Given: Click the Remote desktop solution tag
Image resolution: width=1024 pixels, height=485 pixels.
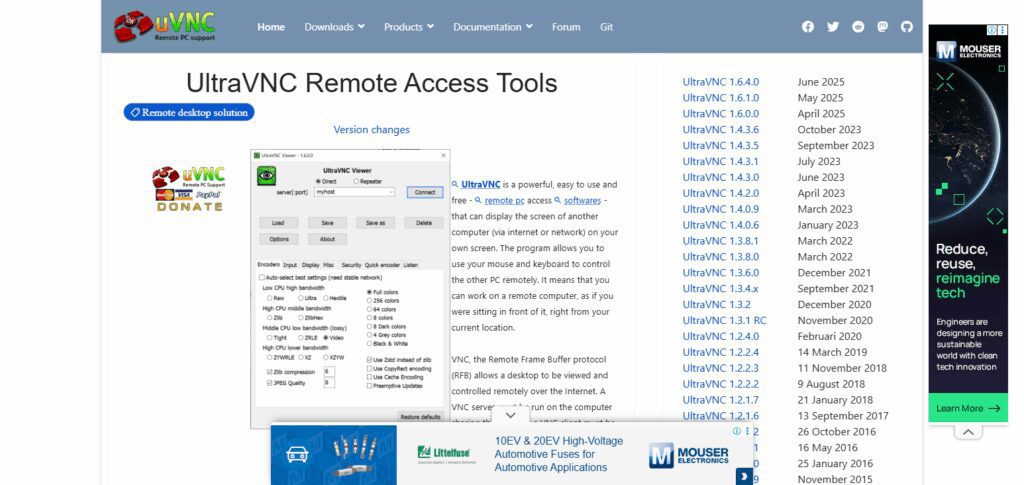Looking at the screenshot, I should coord(189,112).
